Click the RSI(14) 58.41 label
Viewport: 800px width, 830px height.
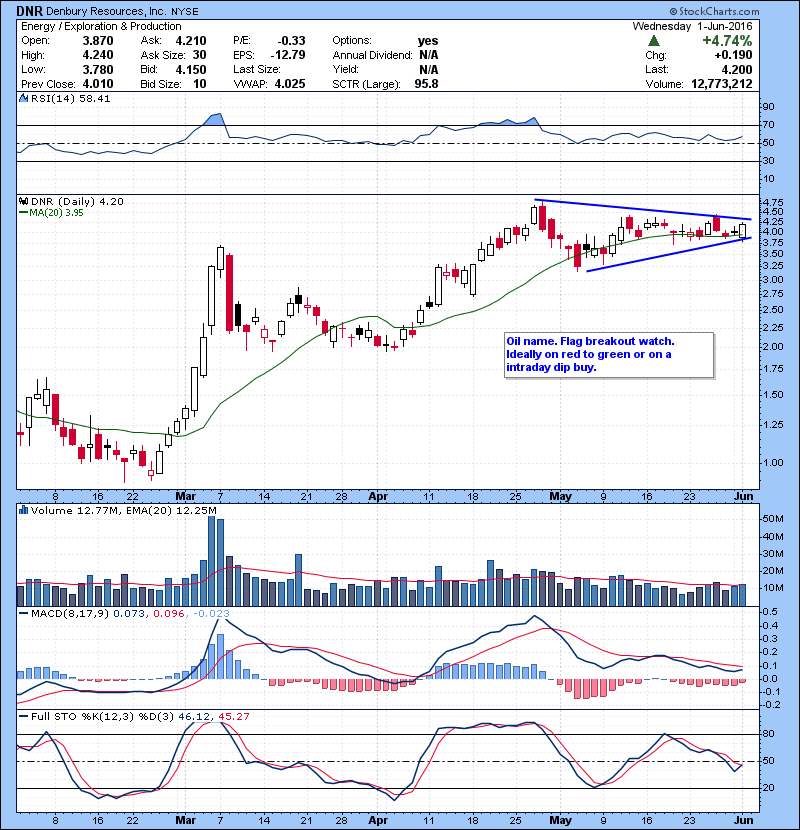70,98
